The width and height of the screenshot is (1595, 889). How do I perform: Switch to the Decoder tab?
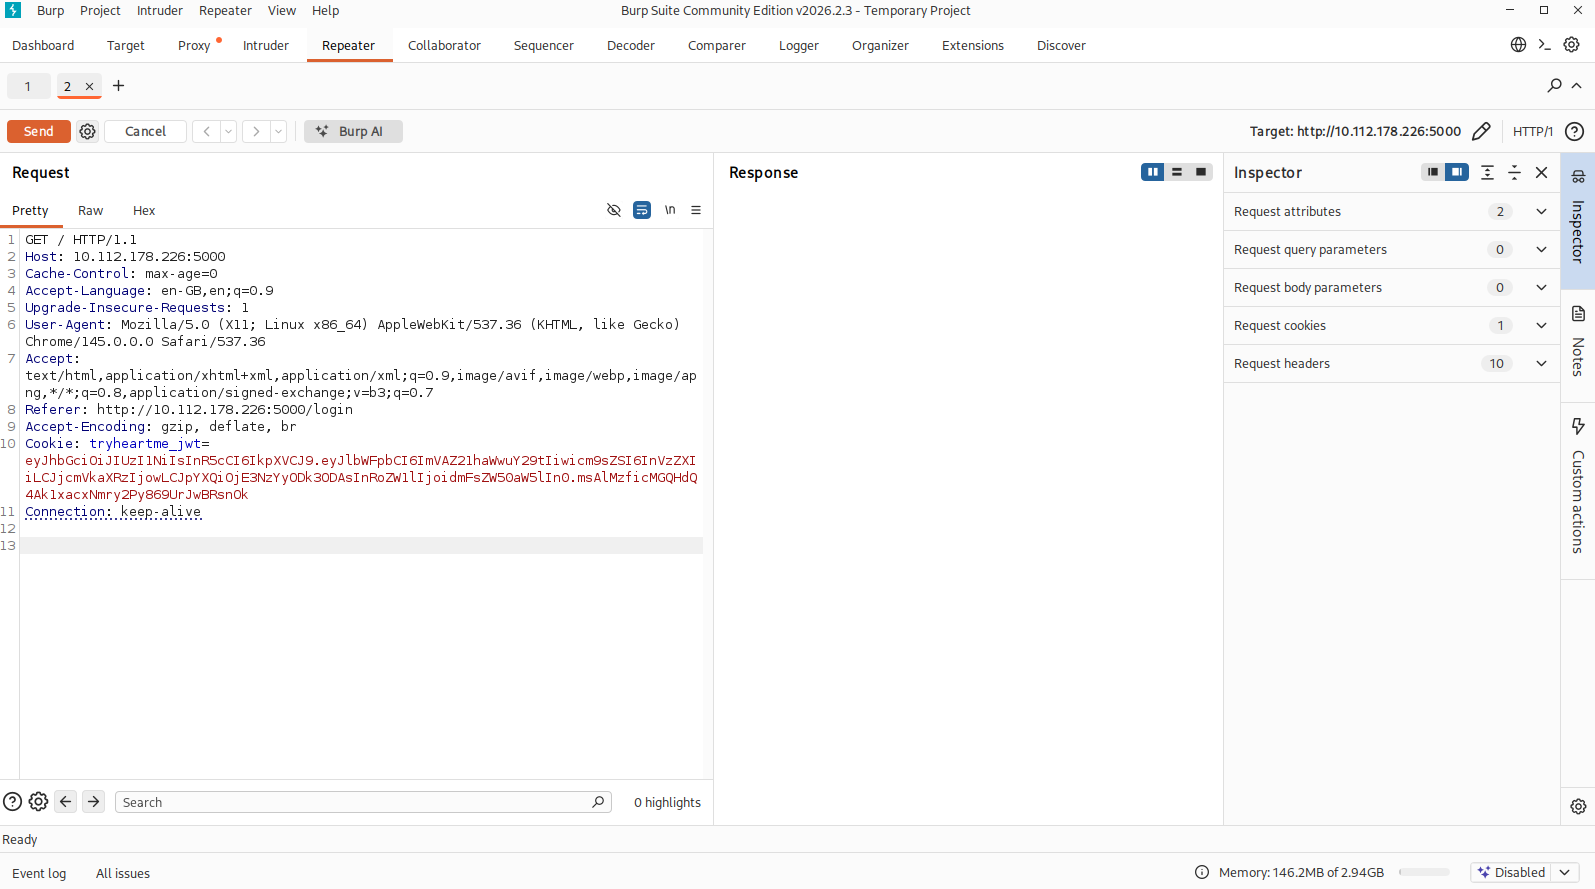click(631, 45)
